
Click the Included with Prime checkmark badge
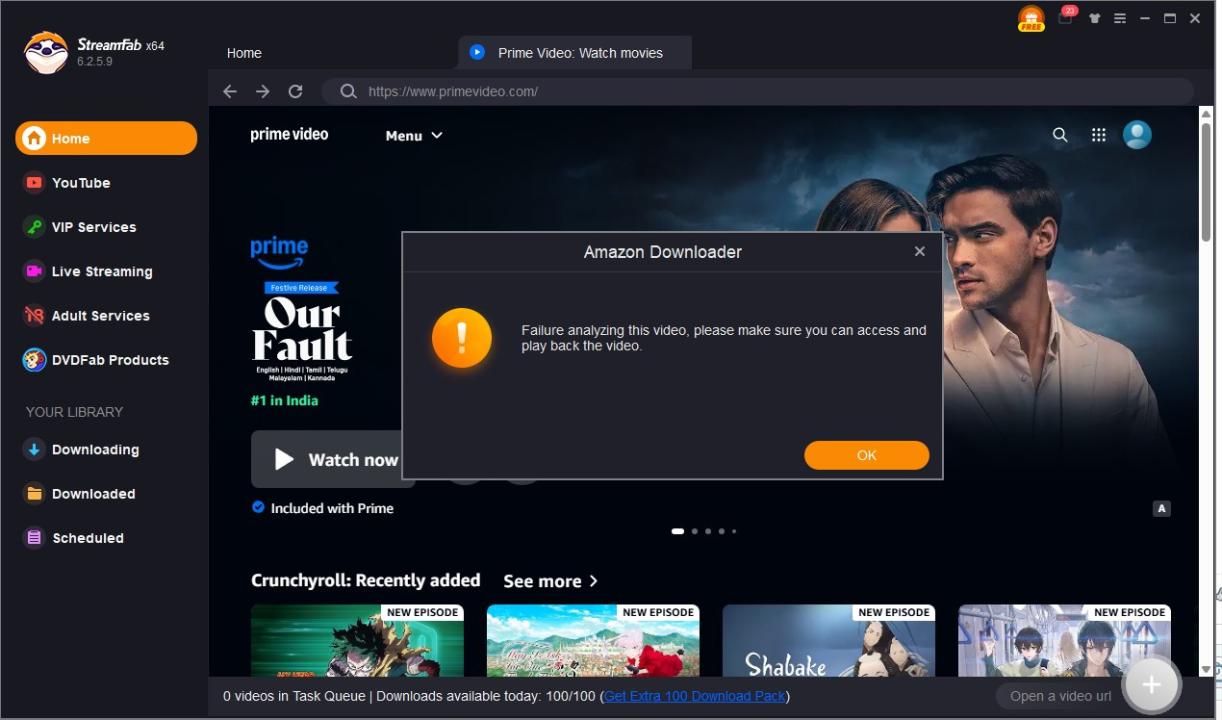click(x=258, y=507)
